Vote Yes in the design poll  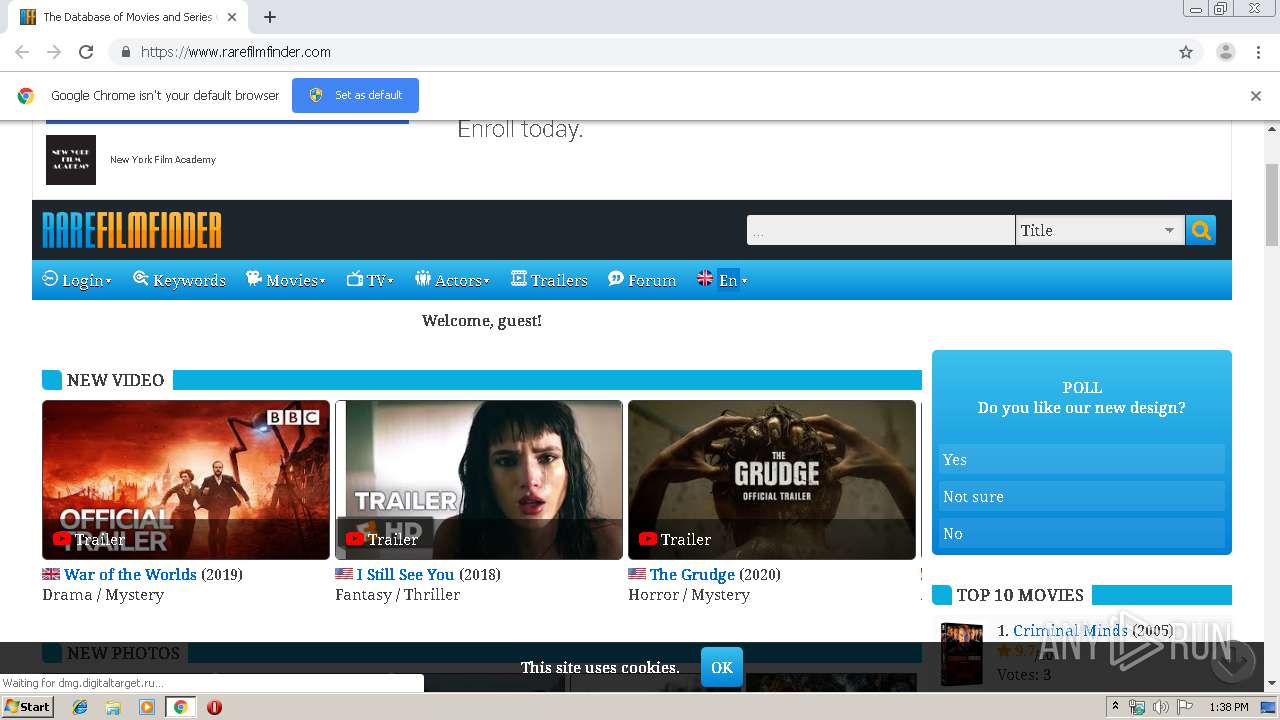click(1081, 459)
